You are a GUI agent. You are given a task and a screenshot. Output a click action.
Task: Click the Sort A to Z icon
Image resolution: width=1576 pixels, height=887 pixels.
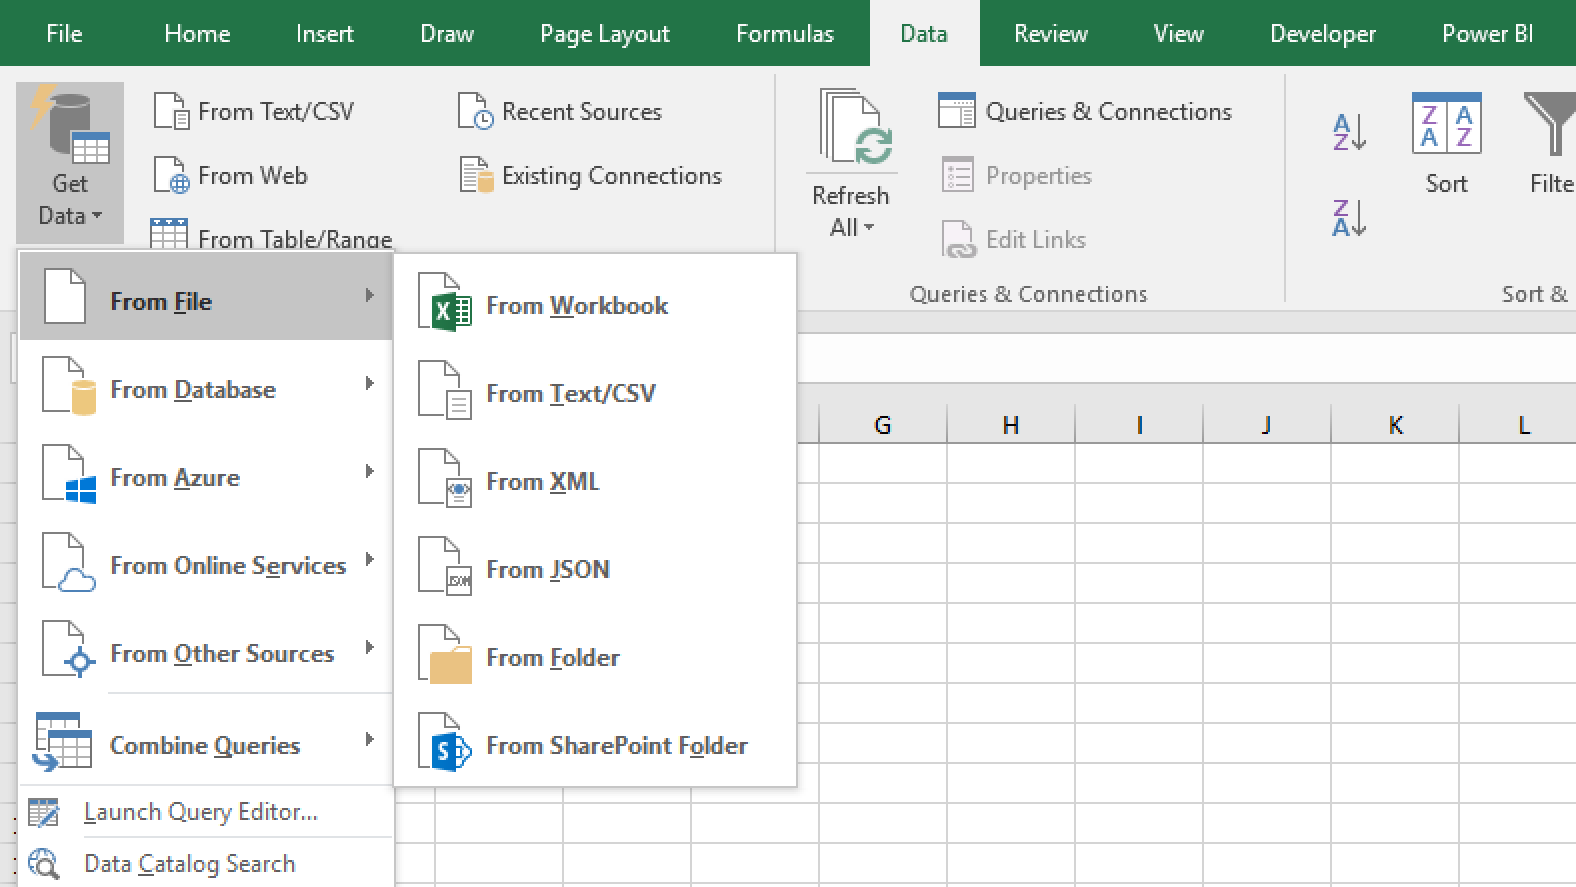[x=1349, y=131]
